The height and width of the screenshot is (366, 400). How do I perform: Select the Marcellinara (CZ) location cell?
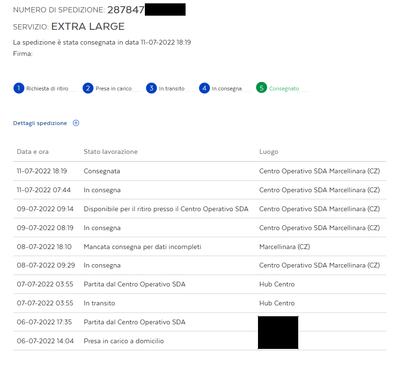pyautogui.click(x=285, y=247)
